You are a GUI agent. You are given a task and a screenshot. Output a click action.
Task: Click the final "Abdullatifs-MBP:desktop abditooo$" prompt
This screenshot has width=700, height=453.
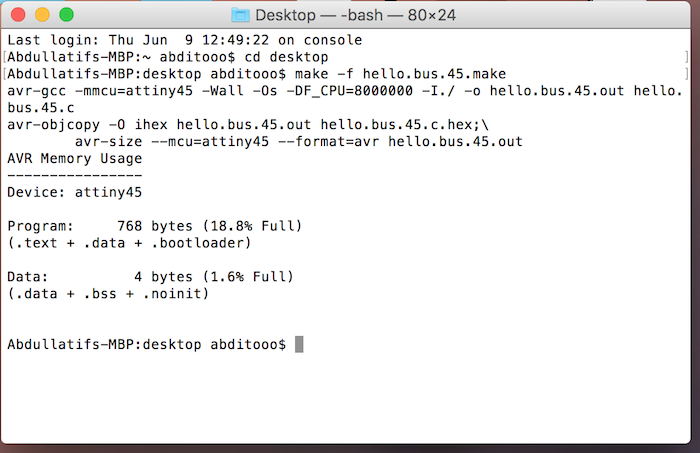point(146,345)
